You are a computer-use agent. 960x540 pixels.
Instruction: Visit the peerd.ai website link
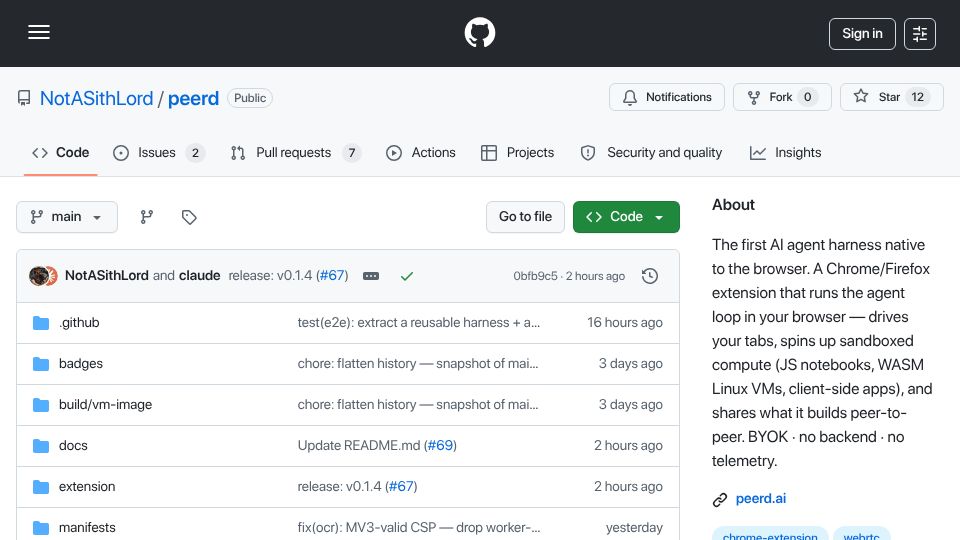click(x=760, y=499)
